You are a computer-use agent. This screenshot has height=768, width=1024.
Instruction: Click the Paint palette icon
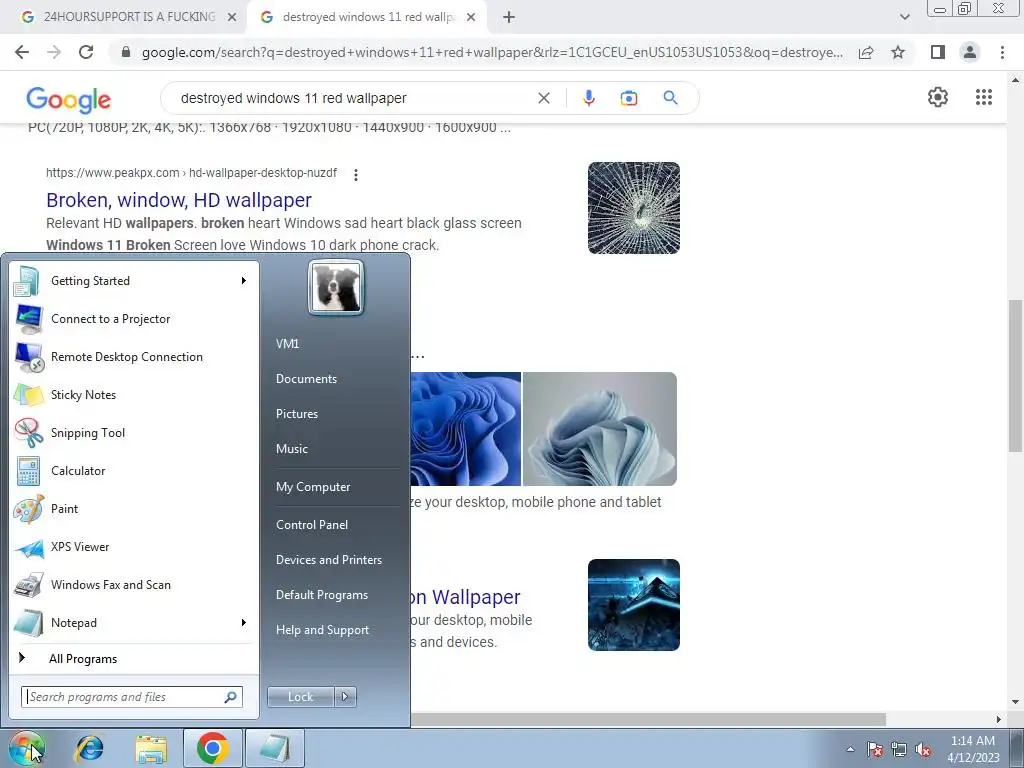pos(28,509)
